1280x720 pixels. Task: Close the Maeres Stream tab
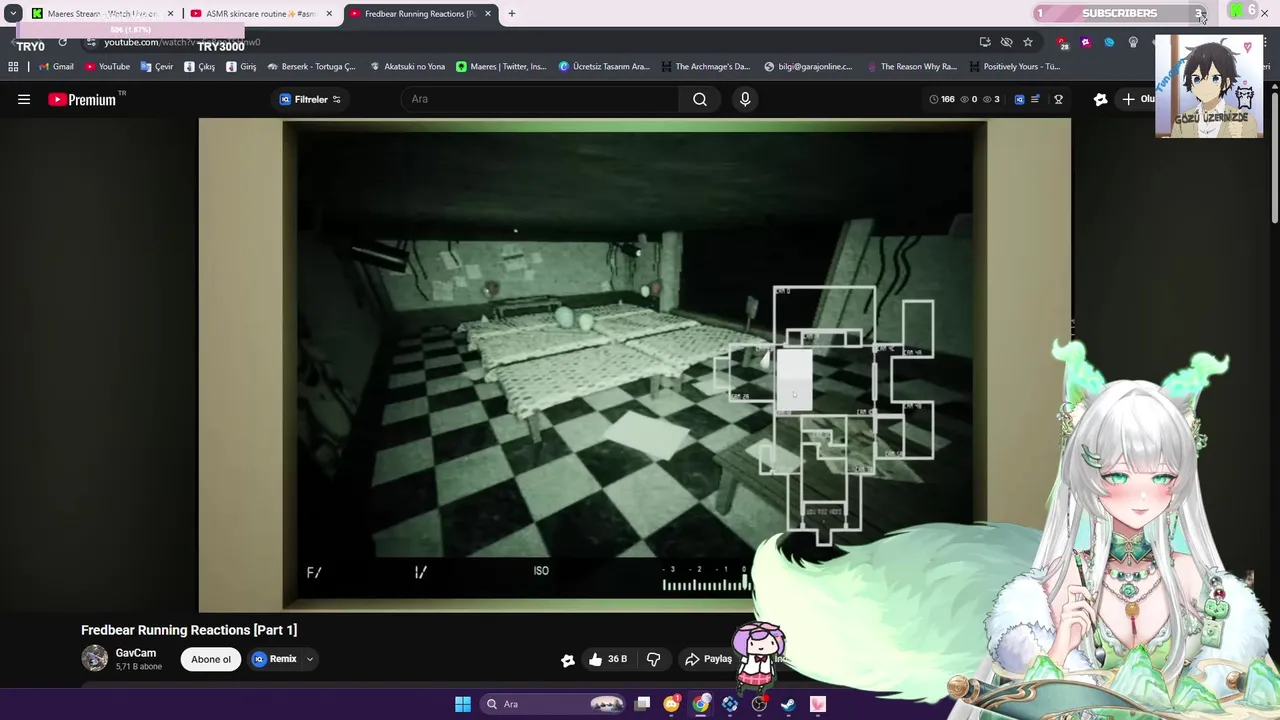[170, 14]
